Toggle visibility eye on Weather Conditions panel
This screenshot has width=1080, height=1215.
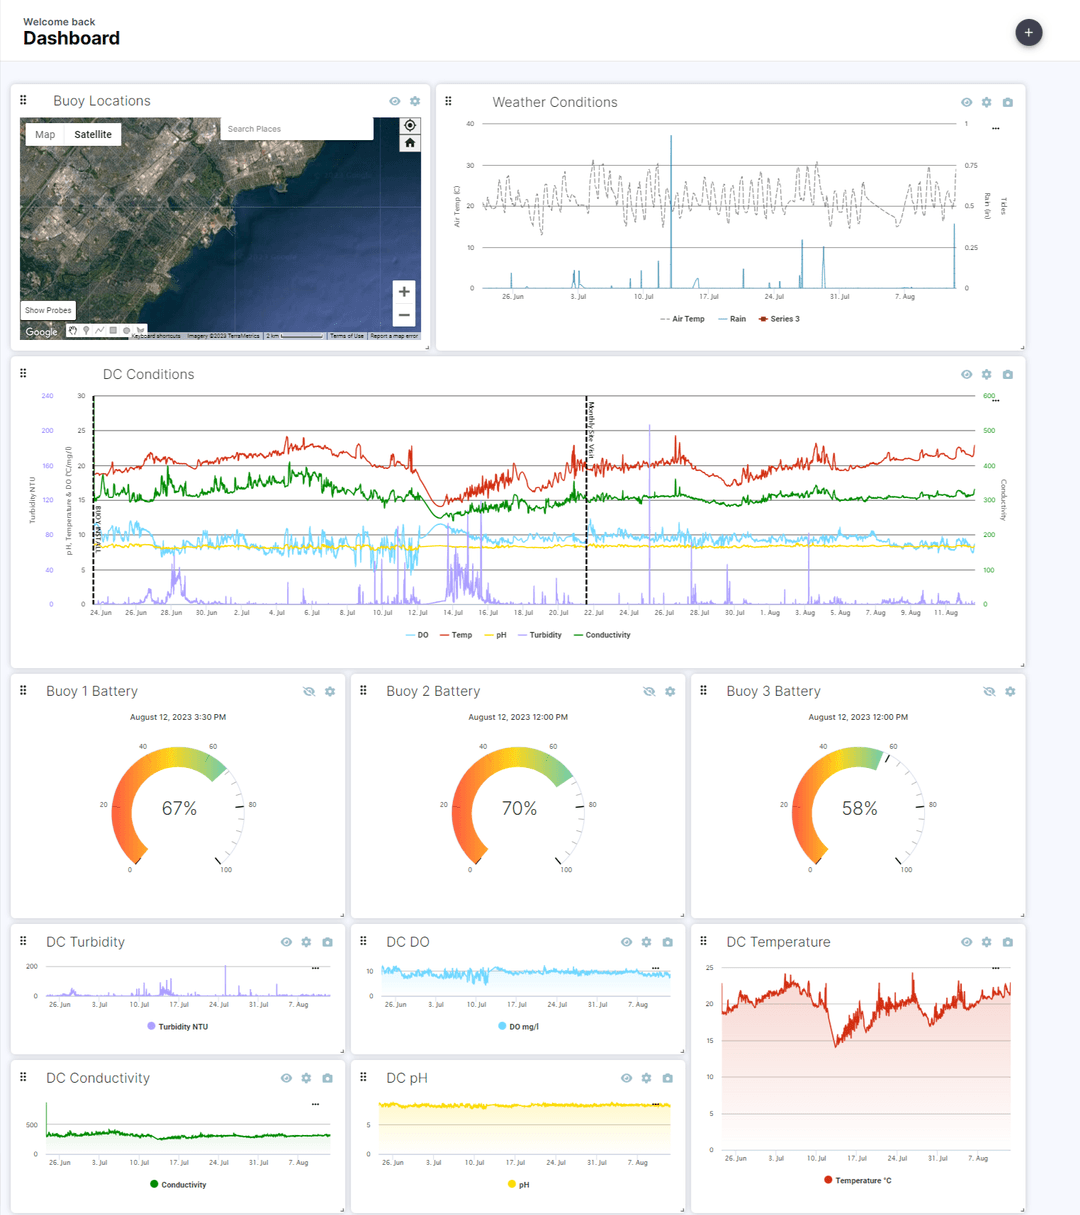966,102
